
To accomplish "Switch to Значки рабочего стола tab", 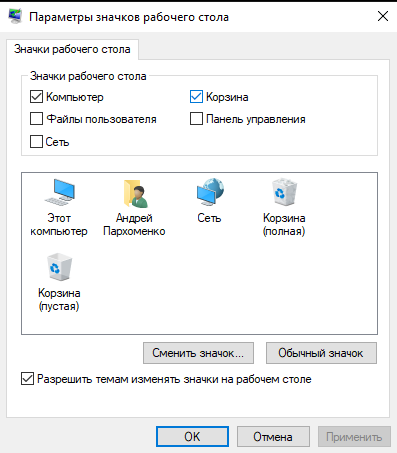I will point(72,49).
